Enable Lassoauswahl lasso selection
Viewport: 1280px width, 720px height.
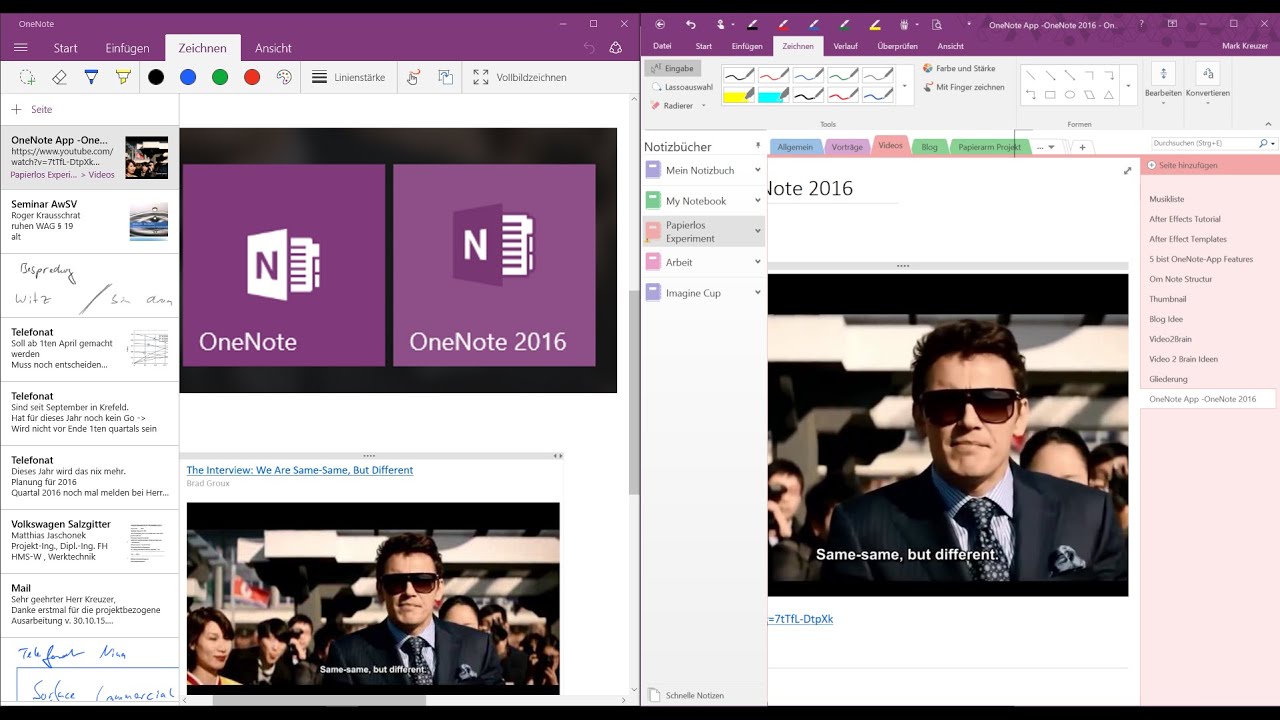(x=681, y=87)
